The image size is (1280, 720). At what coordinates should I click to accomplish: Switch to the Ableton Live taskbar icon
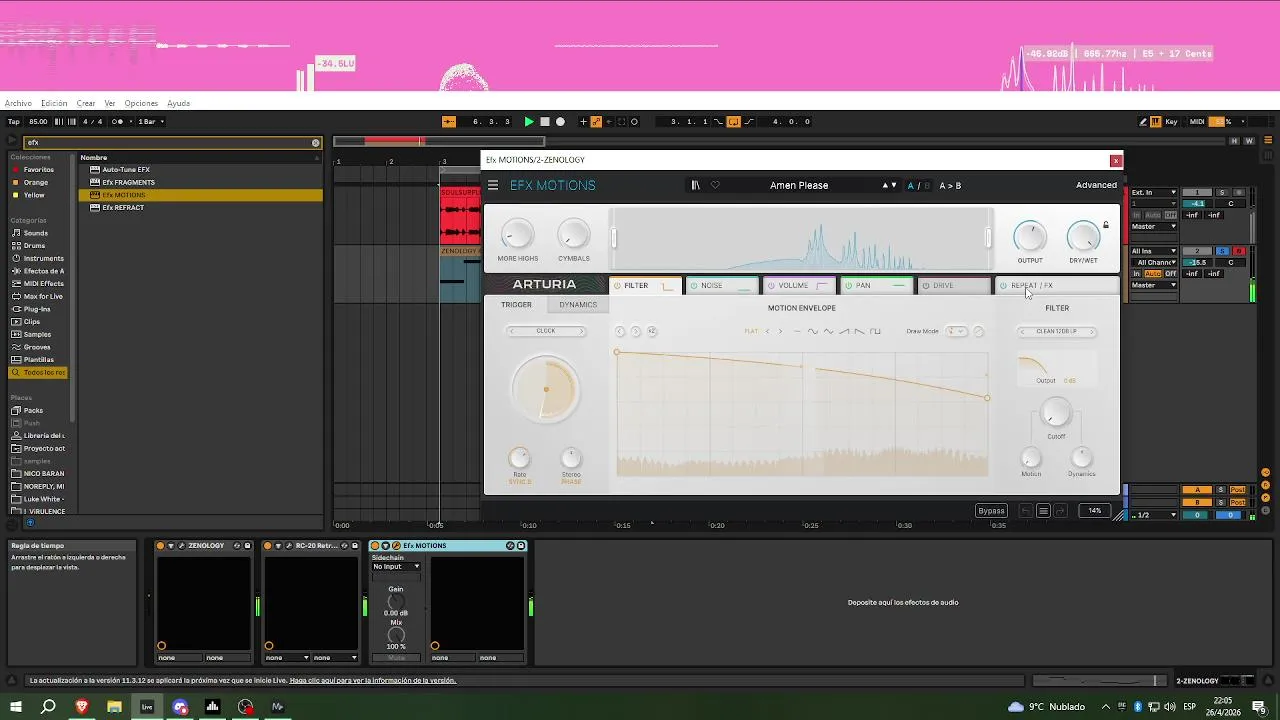[147, 707]
